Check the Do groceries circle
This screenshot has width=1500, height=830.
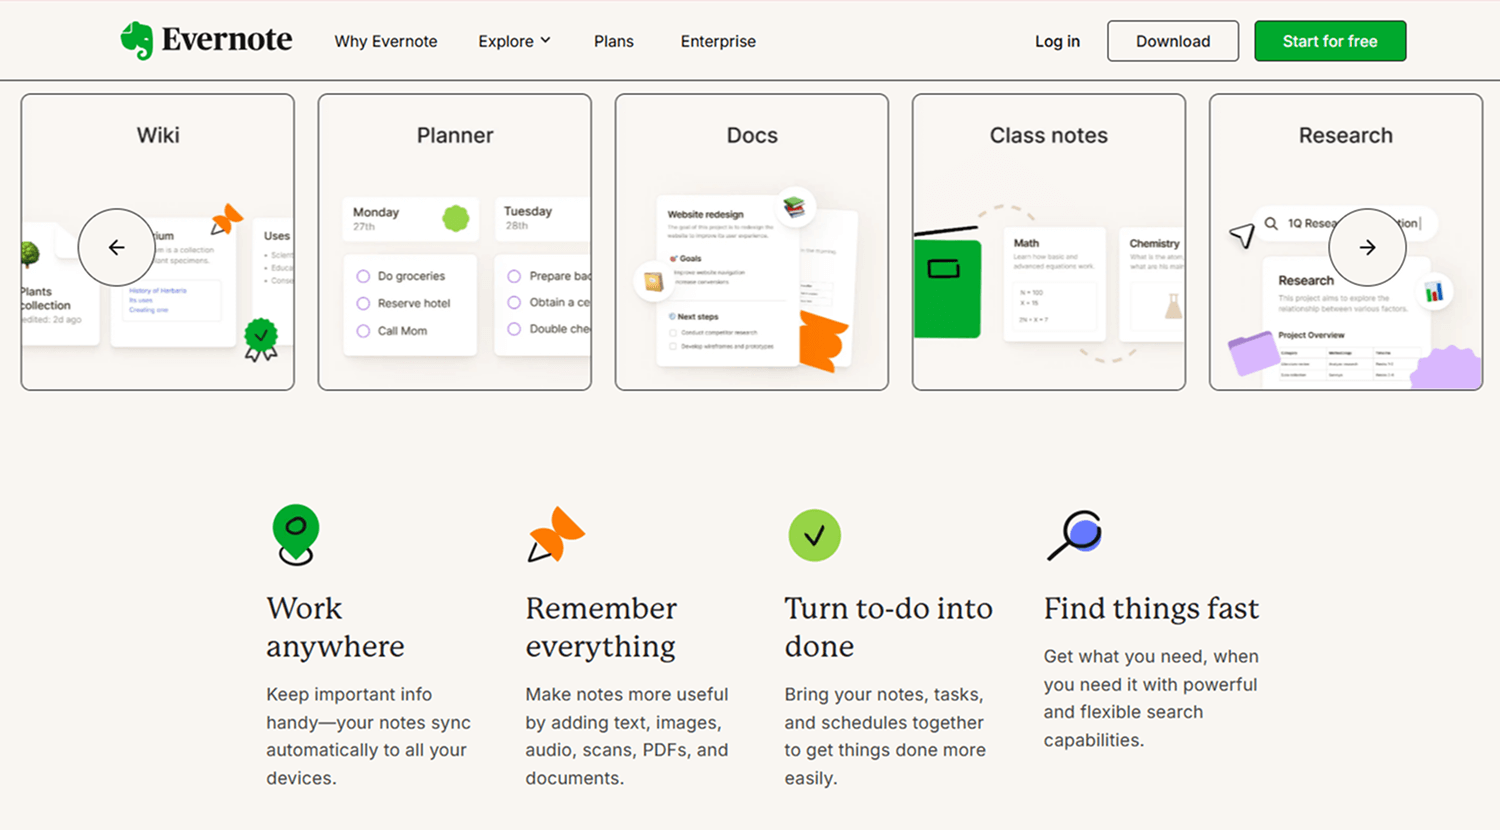(363, 276)
